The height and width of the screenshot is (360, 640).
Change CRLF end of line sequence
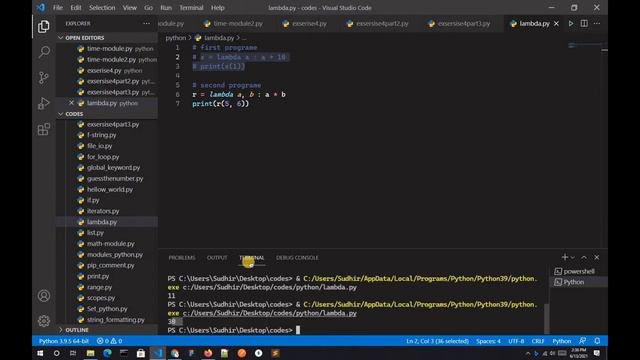(538, 341)
